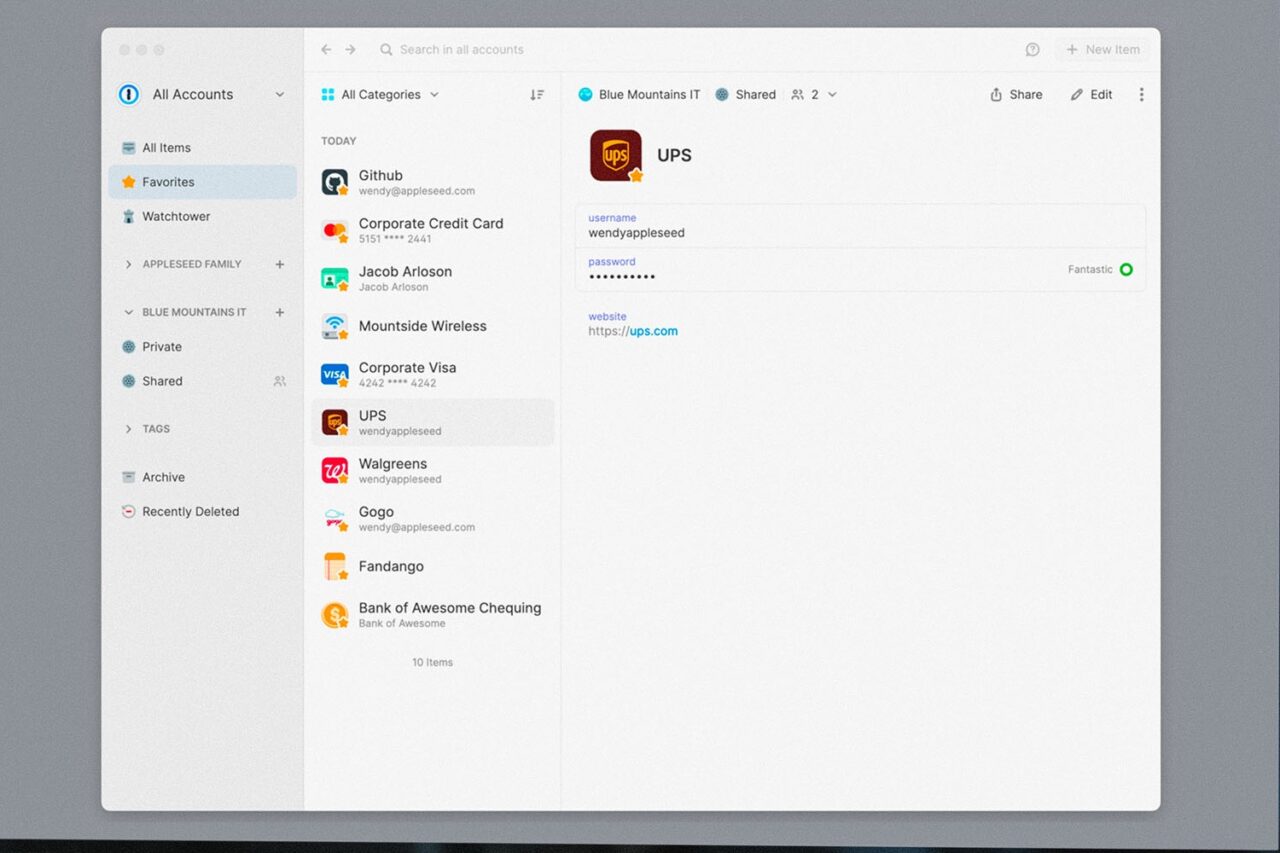Open the ups.com website link
This screenshot has height=853, width=1280.
point(653,331)
